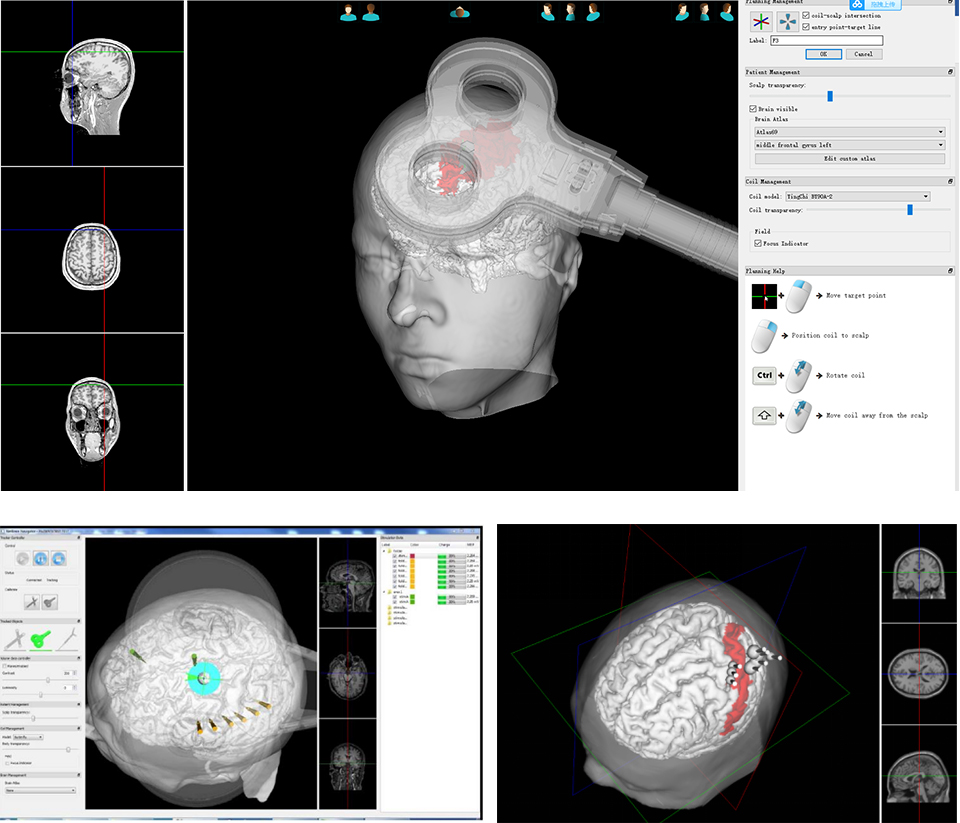Click the undock icon of Coil Management panel

coord(950,182)
